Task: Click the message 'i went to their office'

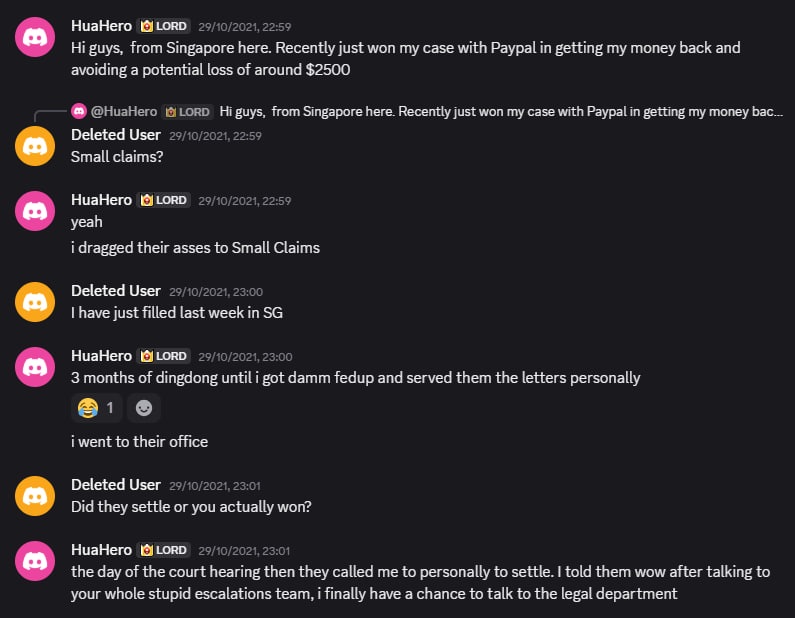Action: point(139,441)
